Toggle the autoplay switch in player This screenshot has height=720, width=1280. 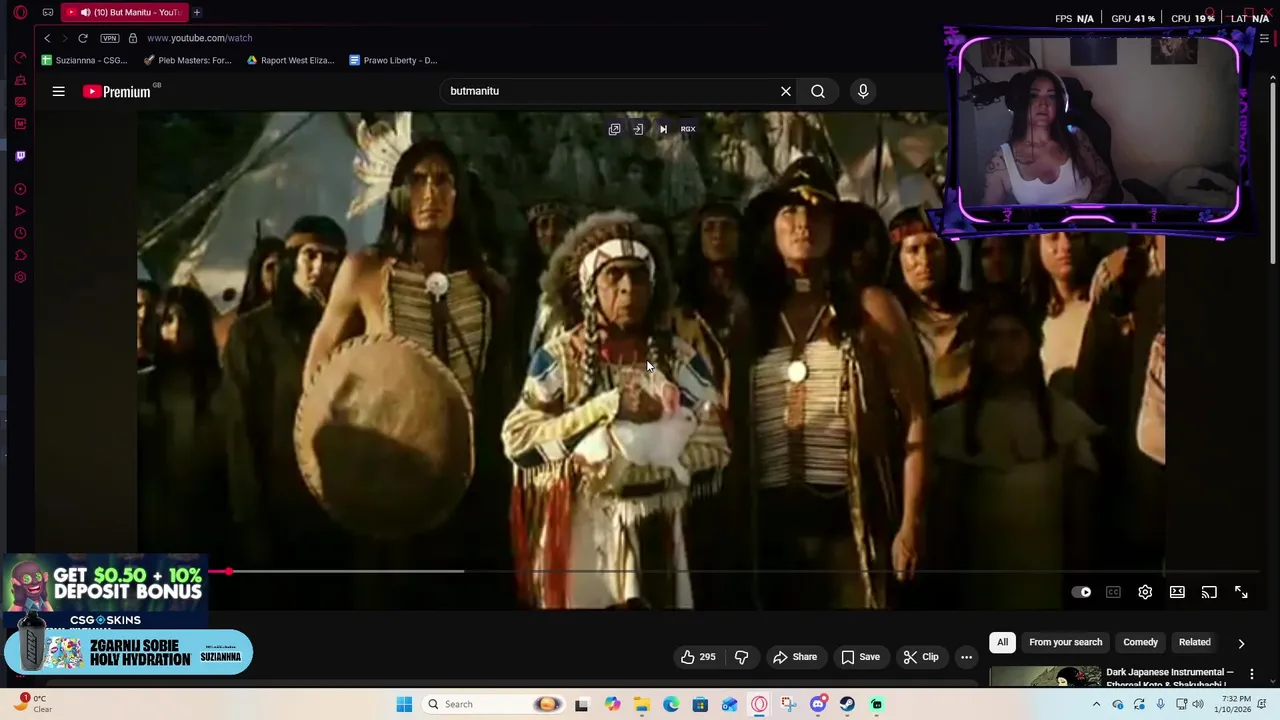1081,592
